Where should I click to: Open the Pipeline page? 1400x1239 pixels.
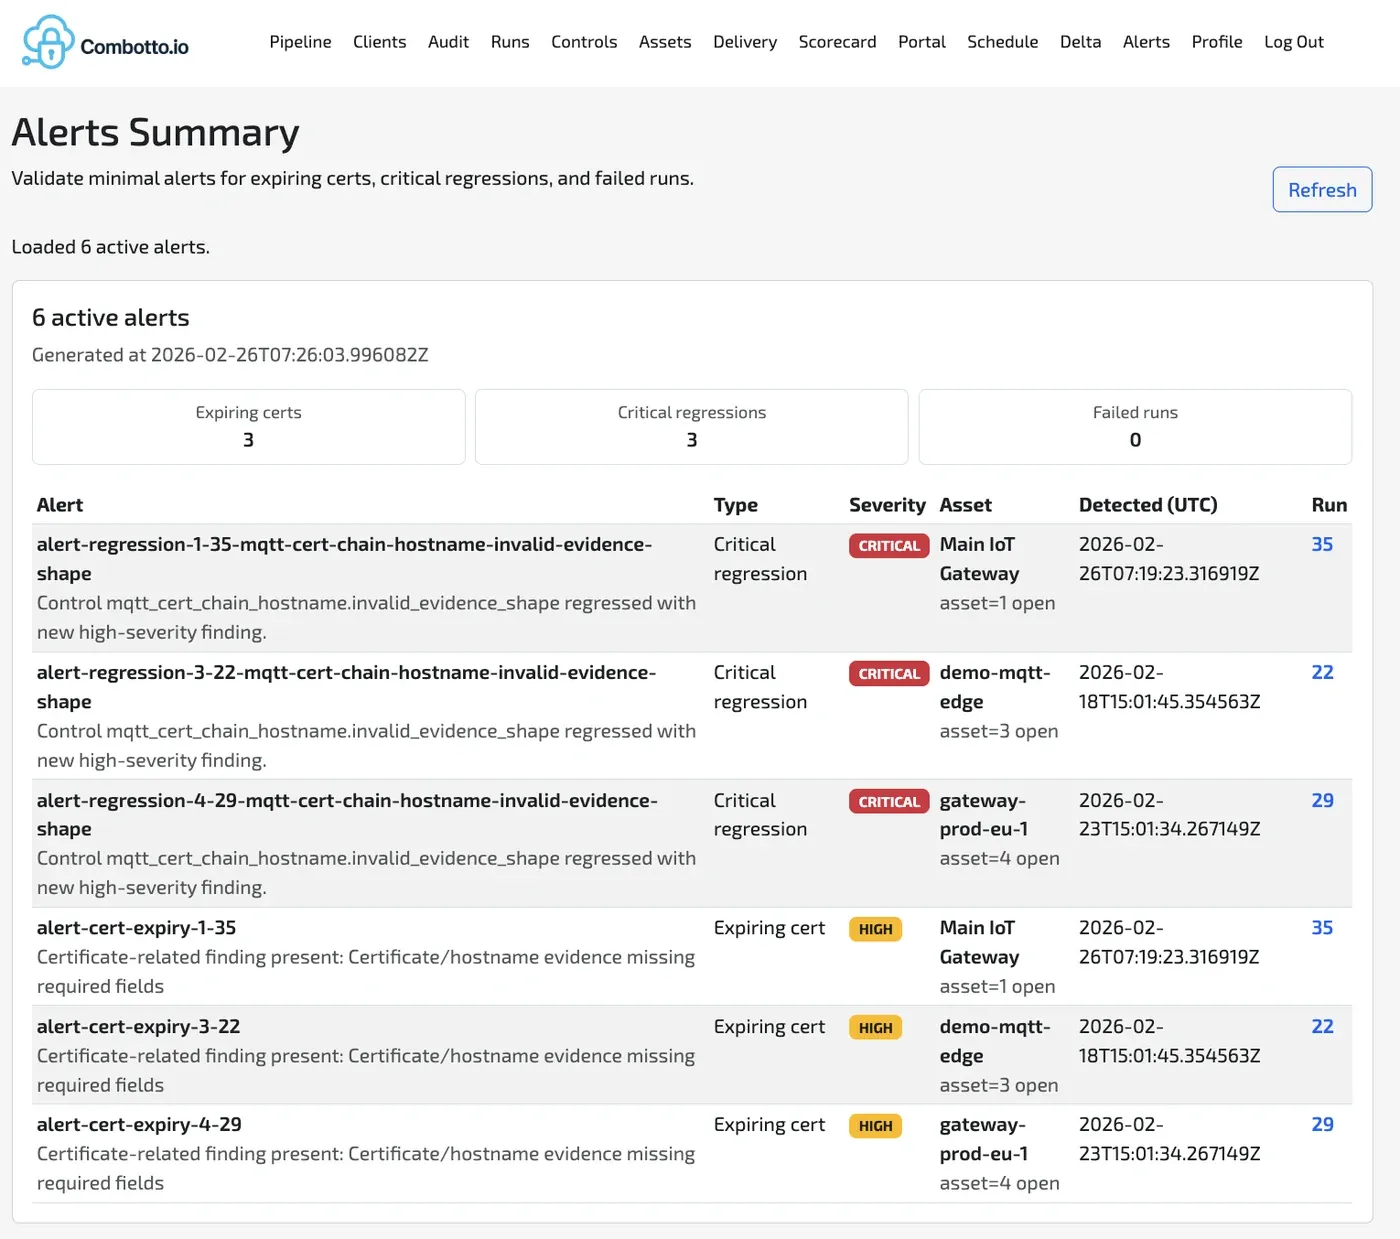pos(300,42)
